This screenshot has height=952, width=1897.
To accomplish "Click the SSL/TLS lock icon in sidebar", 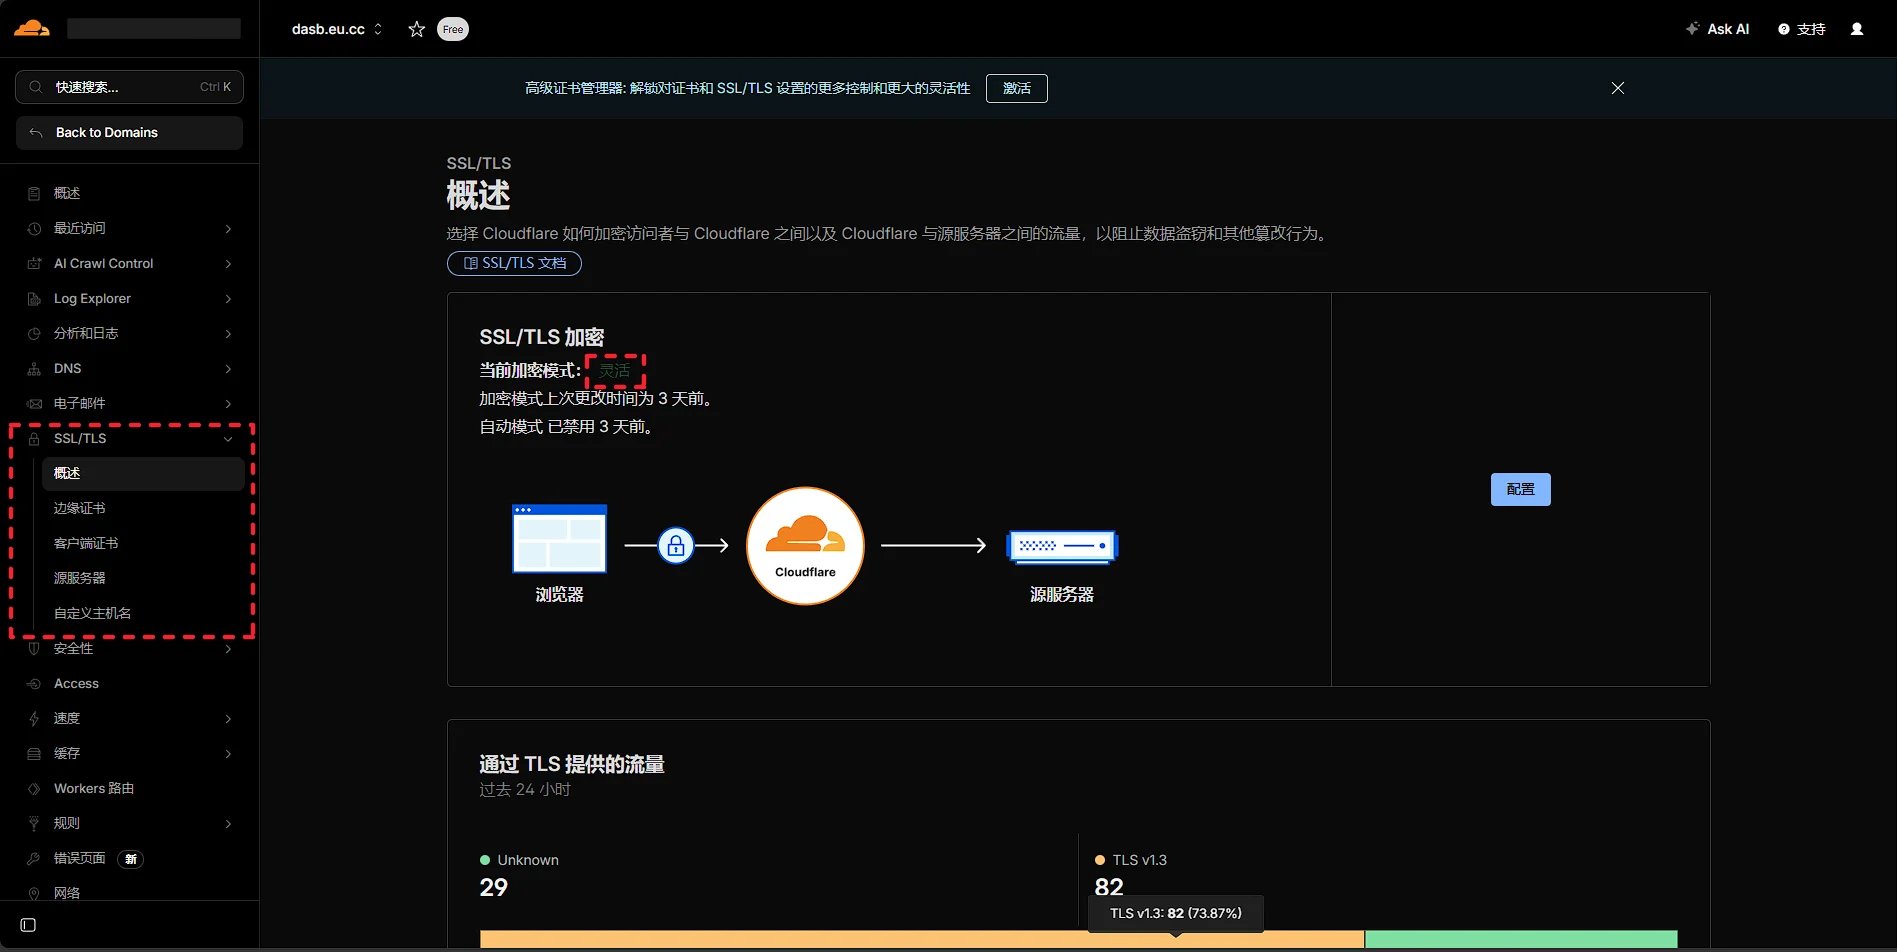I will click(x=34, y=439).
